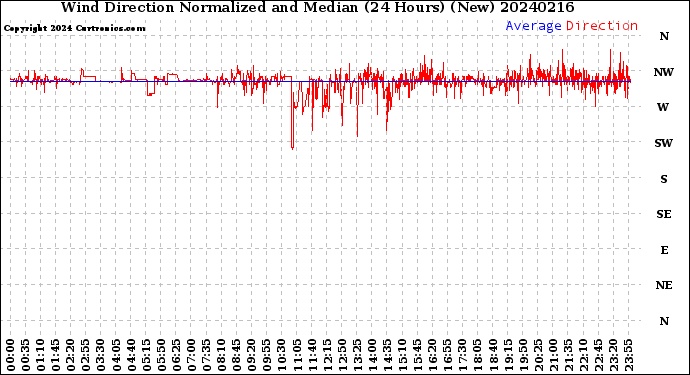The image size is (690, 375).
Task: Click the copyright Cartronics.com text
Action: click(x=74, y=29)
